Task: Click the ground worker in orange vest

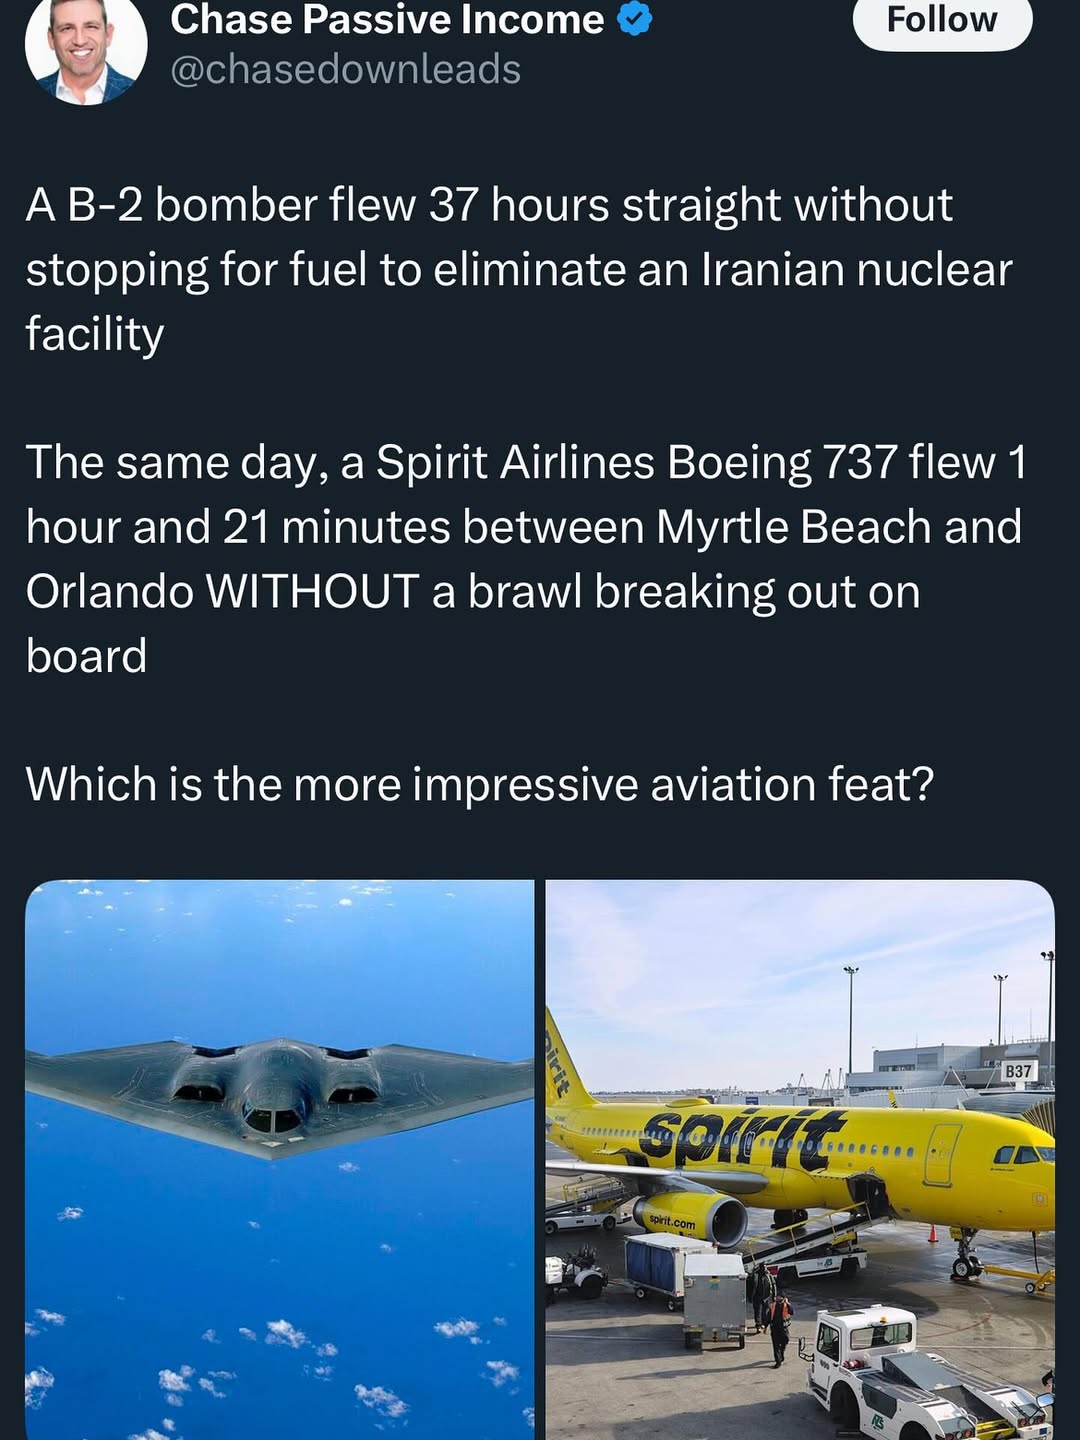Action: pos(779,1328)
